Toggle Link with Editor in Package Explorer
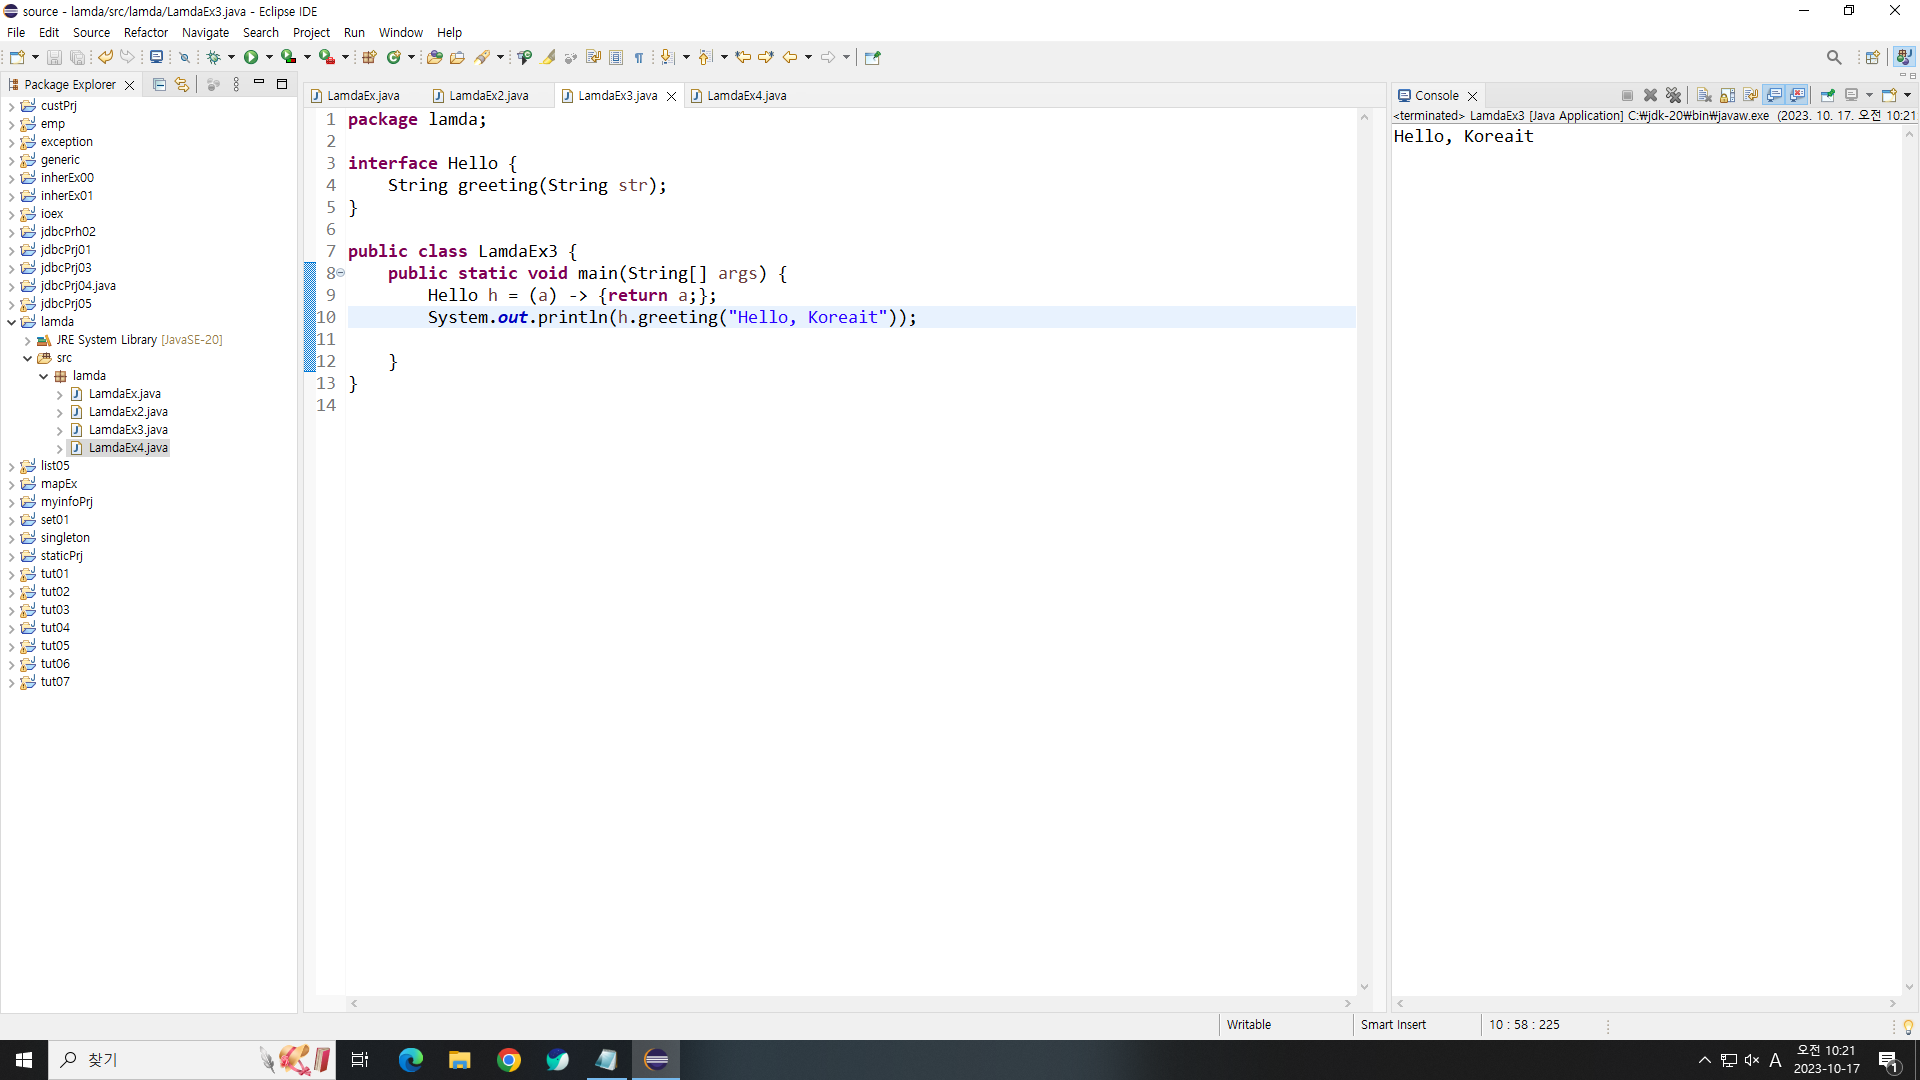Image resolution: width=1920 pixels, height=1080 pixels. pos(182,85)
